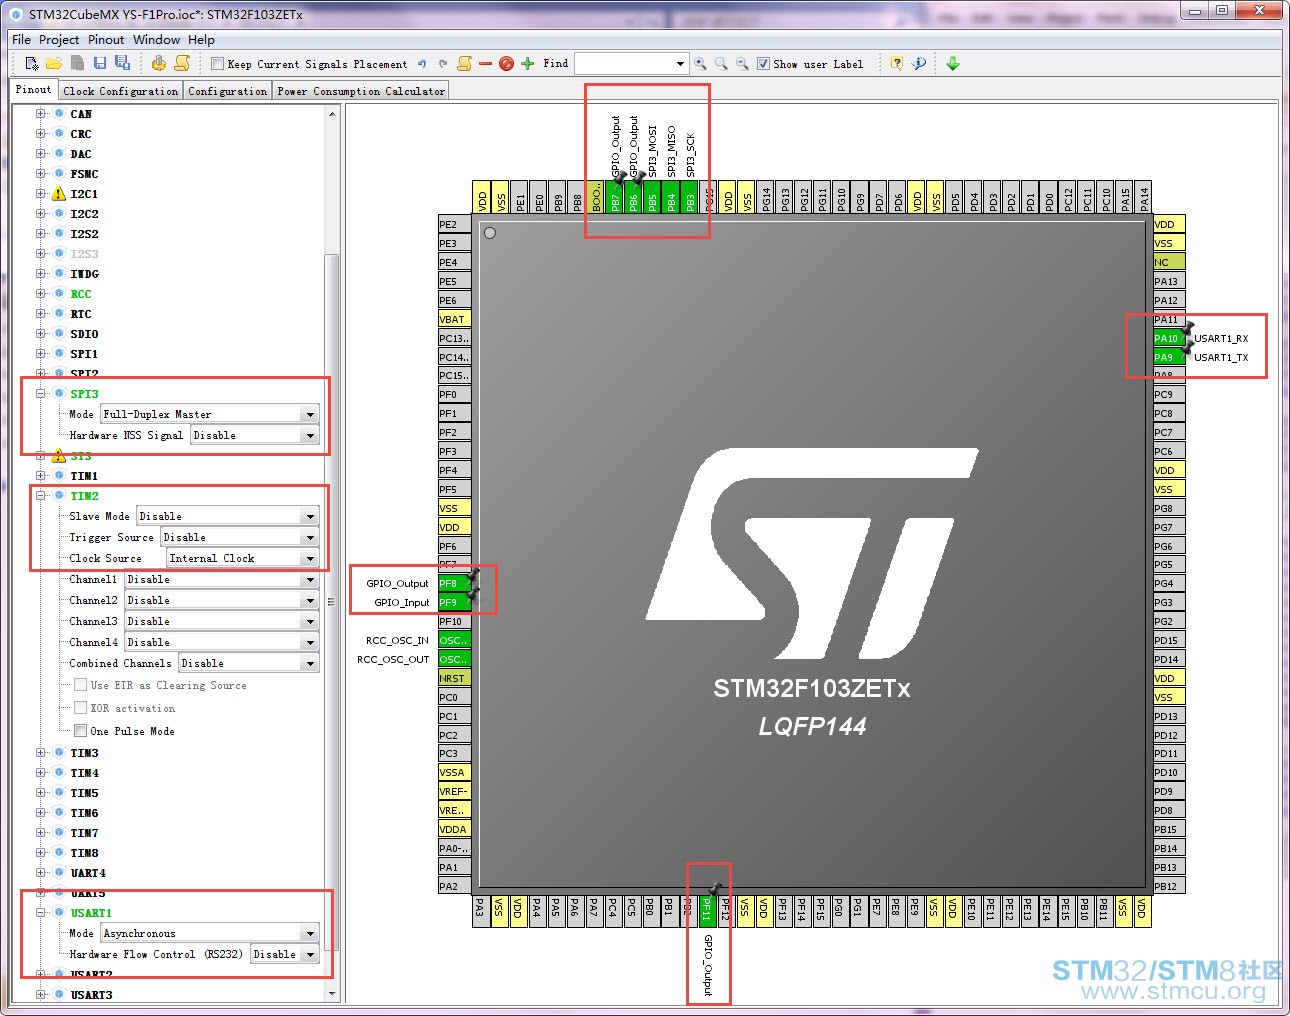Open the Pinout menu
1290x1016 pixels.
106,40
